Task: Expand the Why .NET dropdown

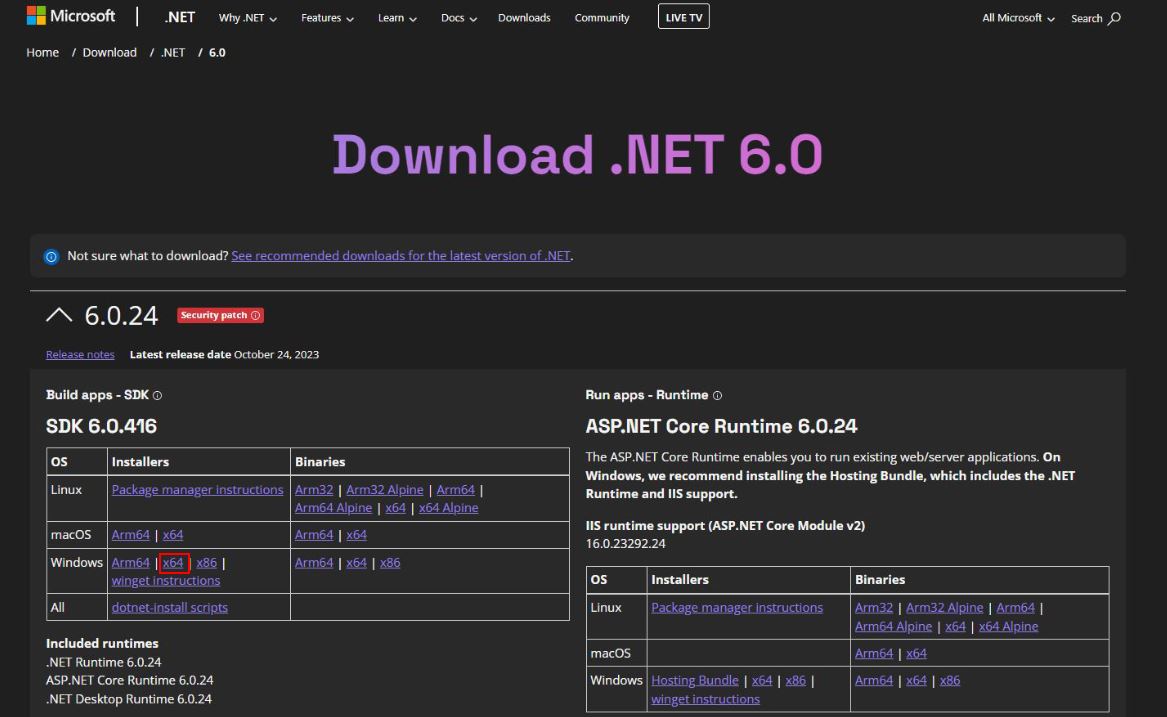Action: pyautogui.click(x=247, y=18)
